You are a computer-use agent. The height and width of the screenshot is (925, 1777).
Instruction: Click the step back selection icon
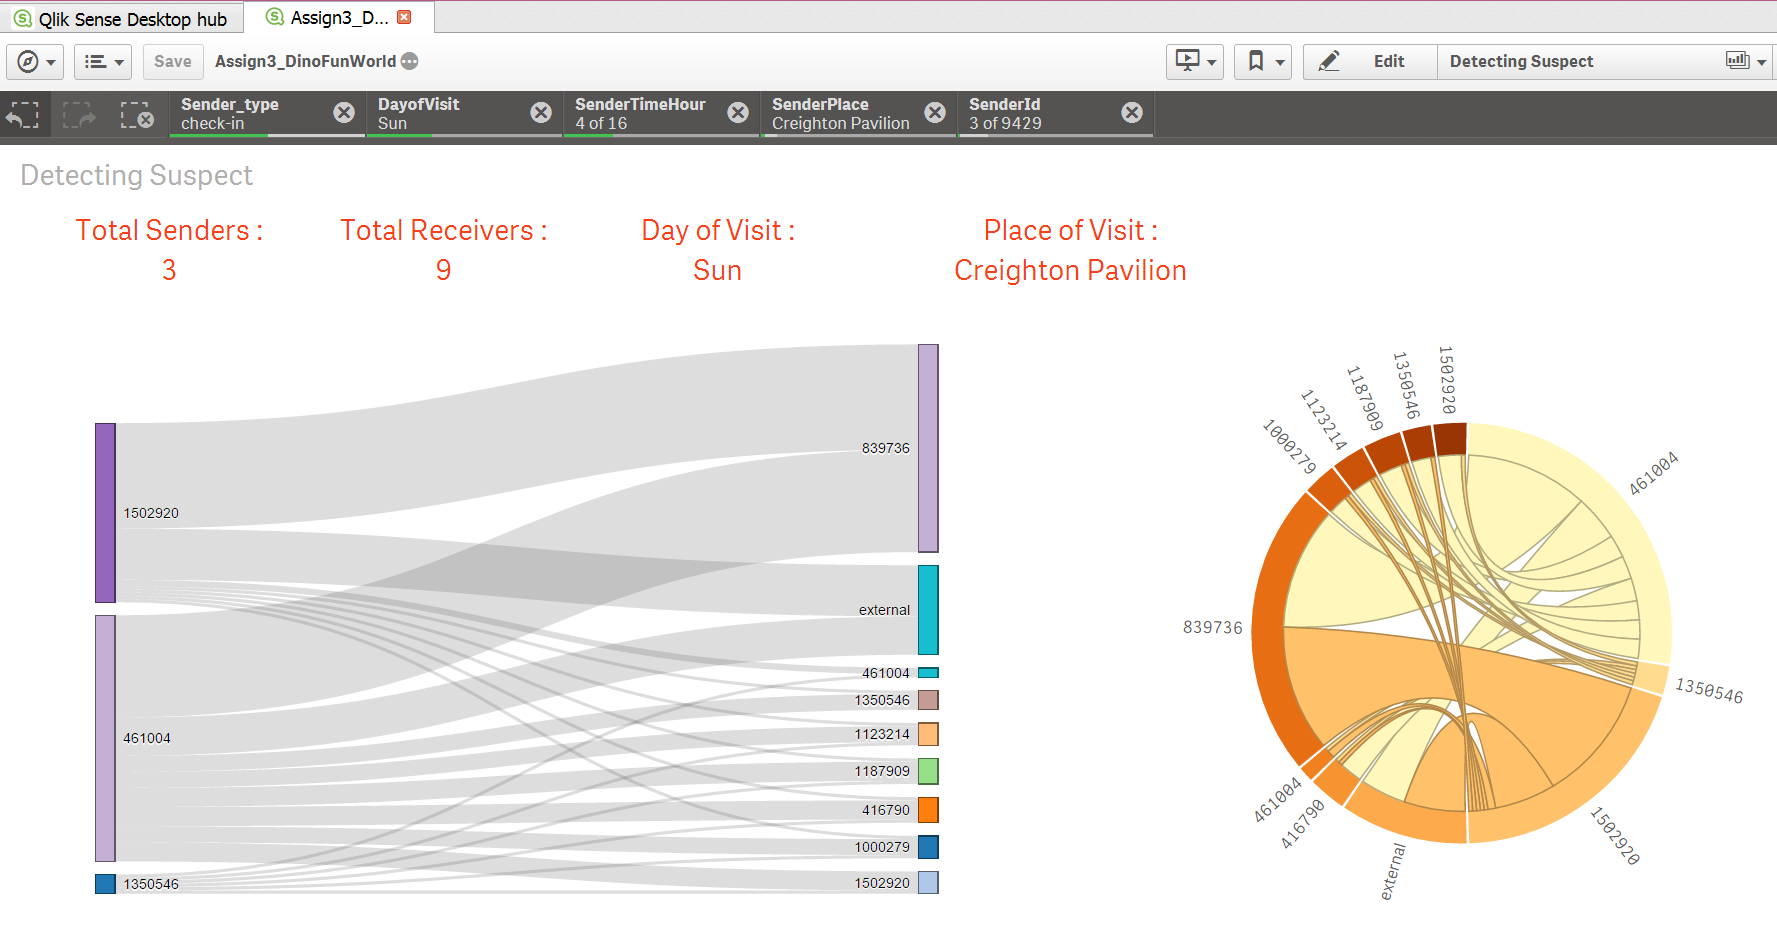[x=23, y=115]
